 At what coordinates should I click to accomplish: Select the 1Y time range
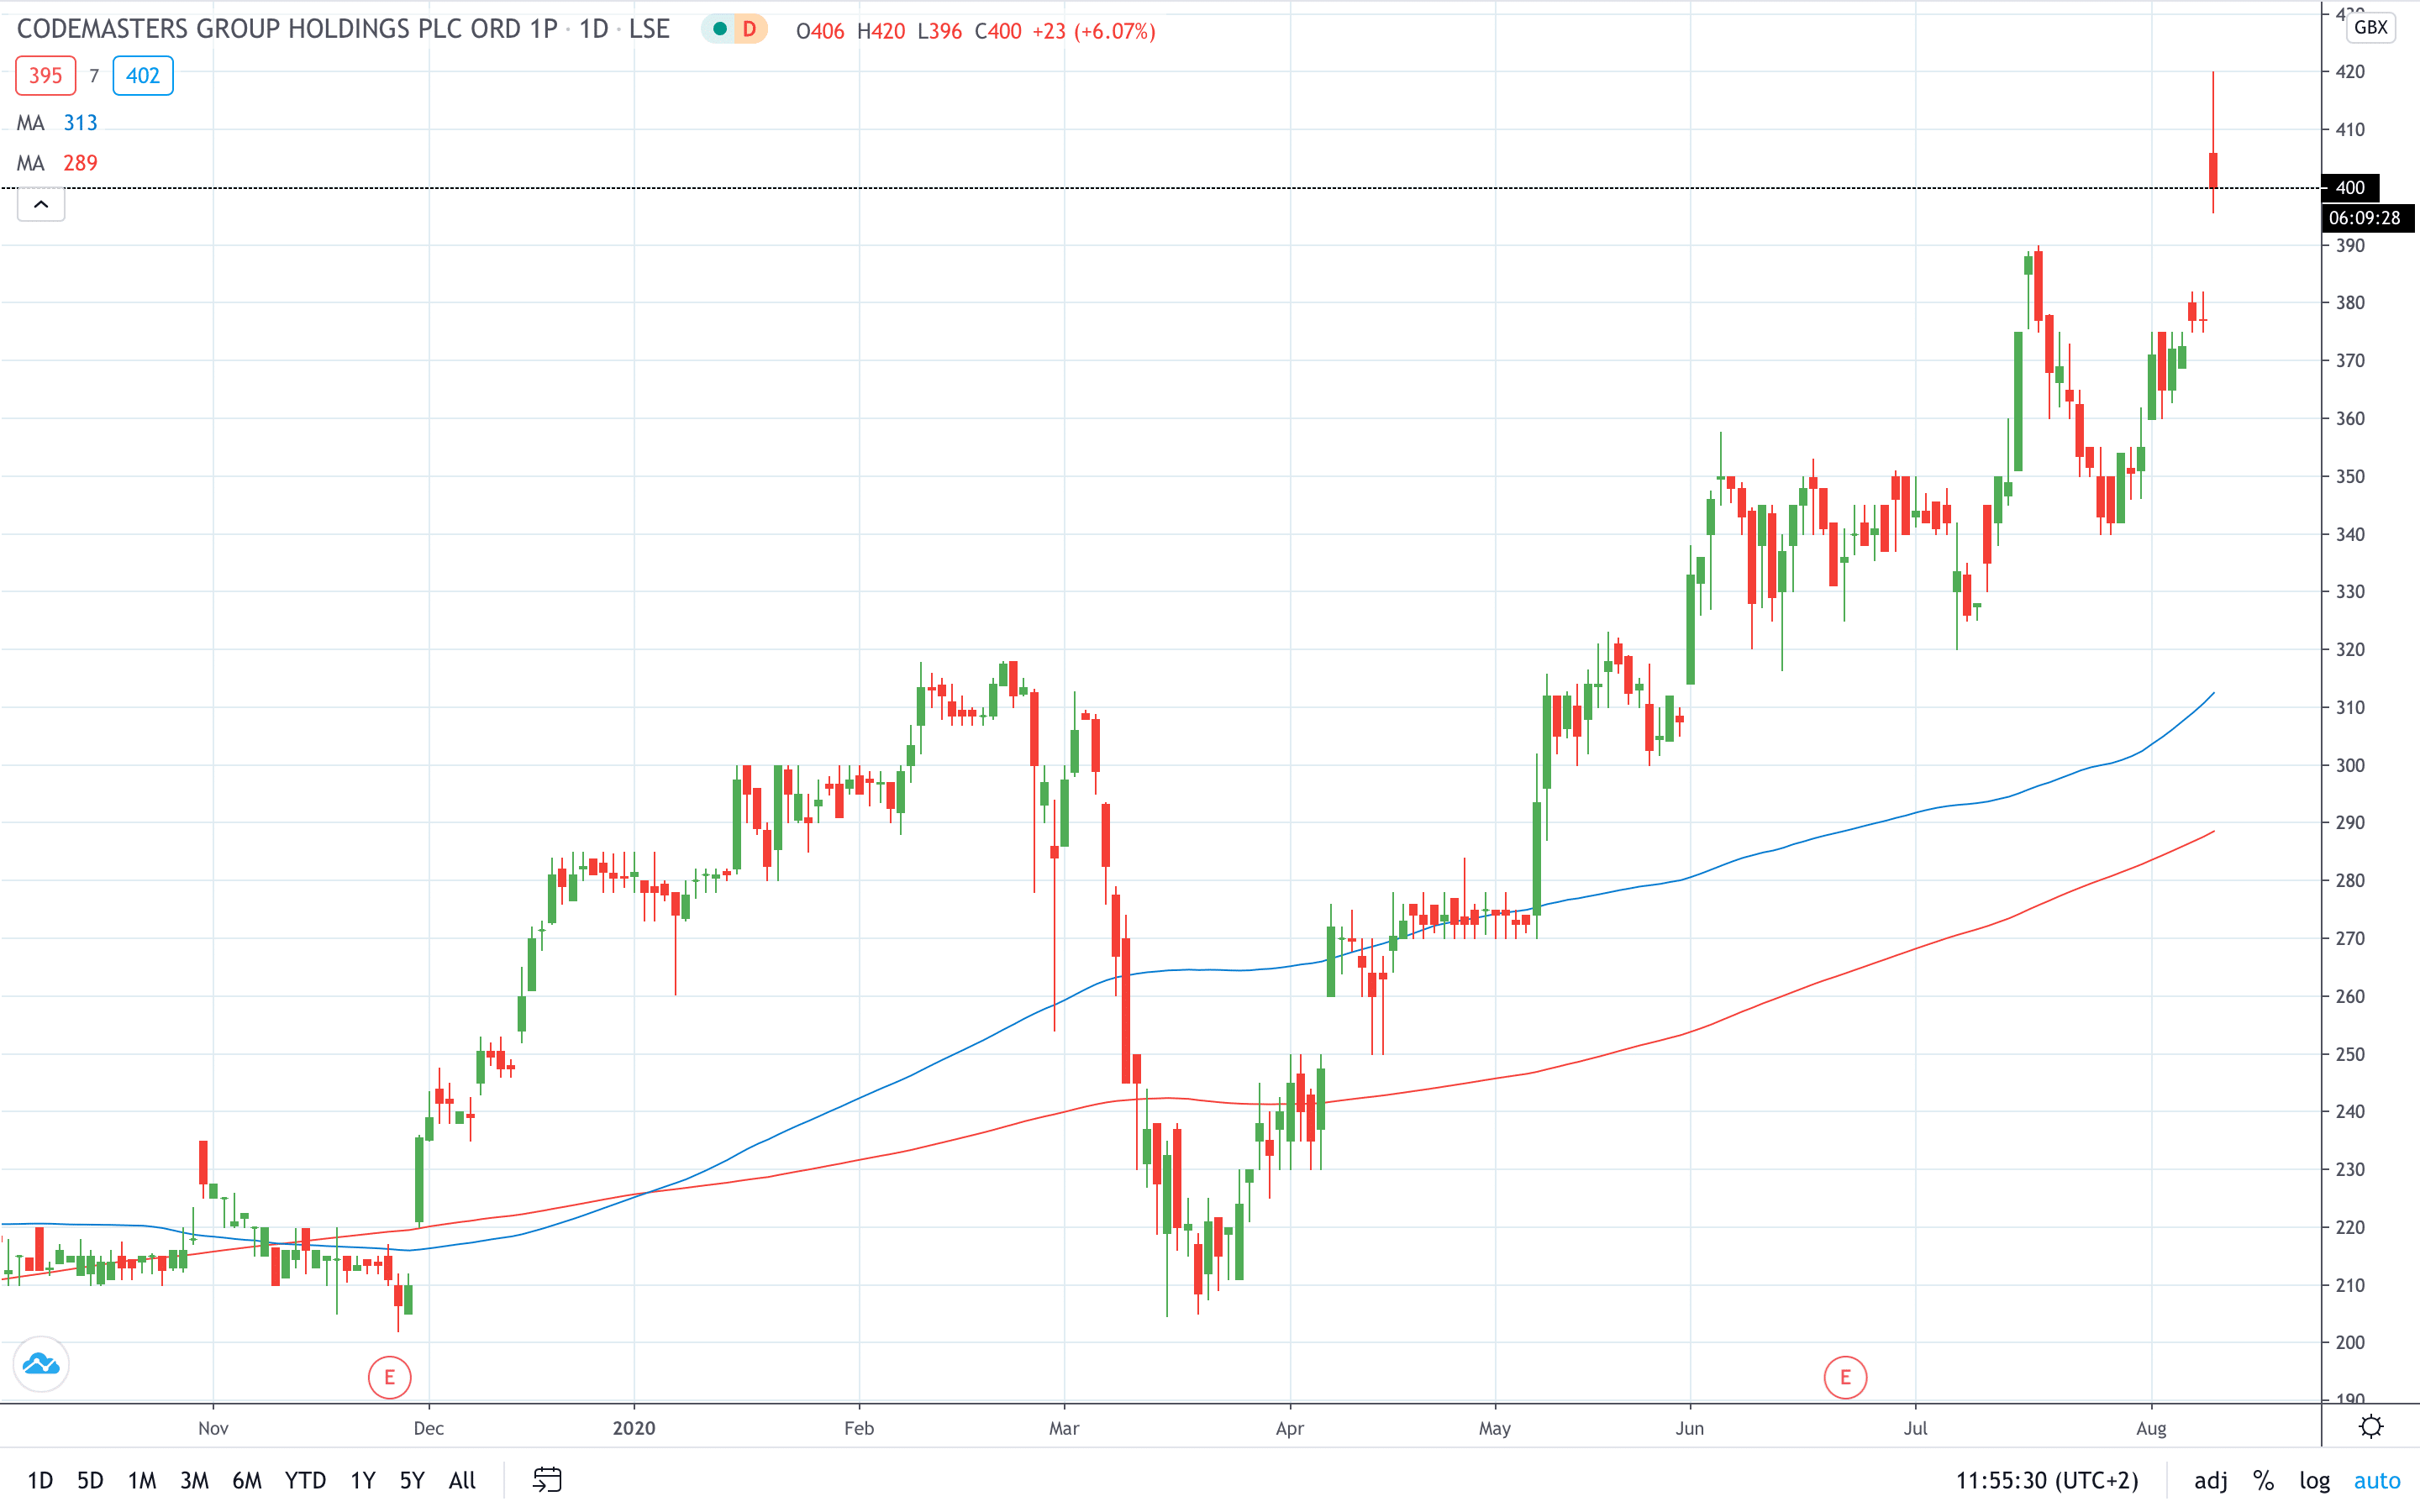[x=363, y=1480]
